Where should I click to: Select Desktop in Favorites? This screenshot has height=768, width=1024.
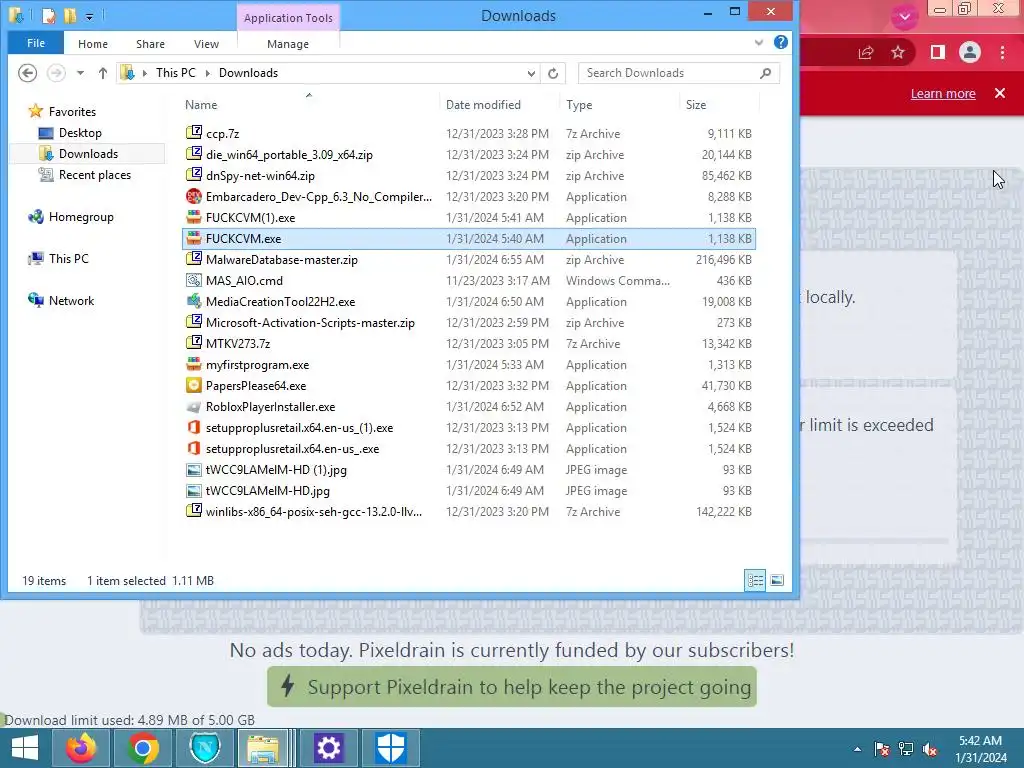80,133
